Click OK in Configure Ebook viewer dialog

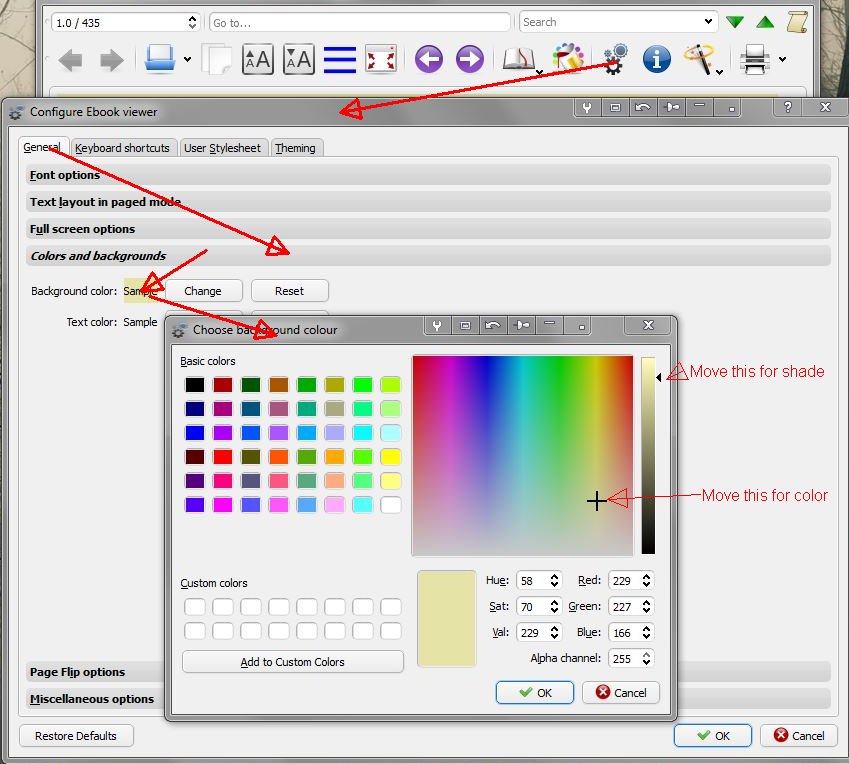[x=713, y=735]
